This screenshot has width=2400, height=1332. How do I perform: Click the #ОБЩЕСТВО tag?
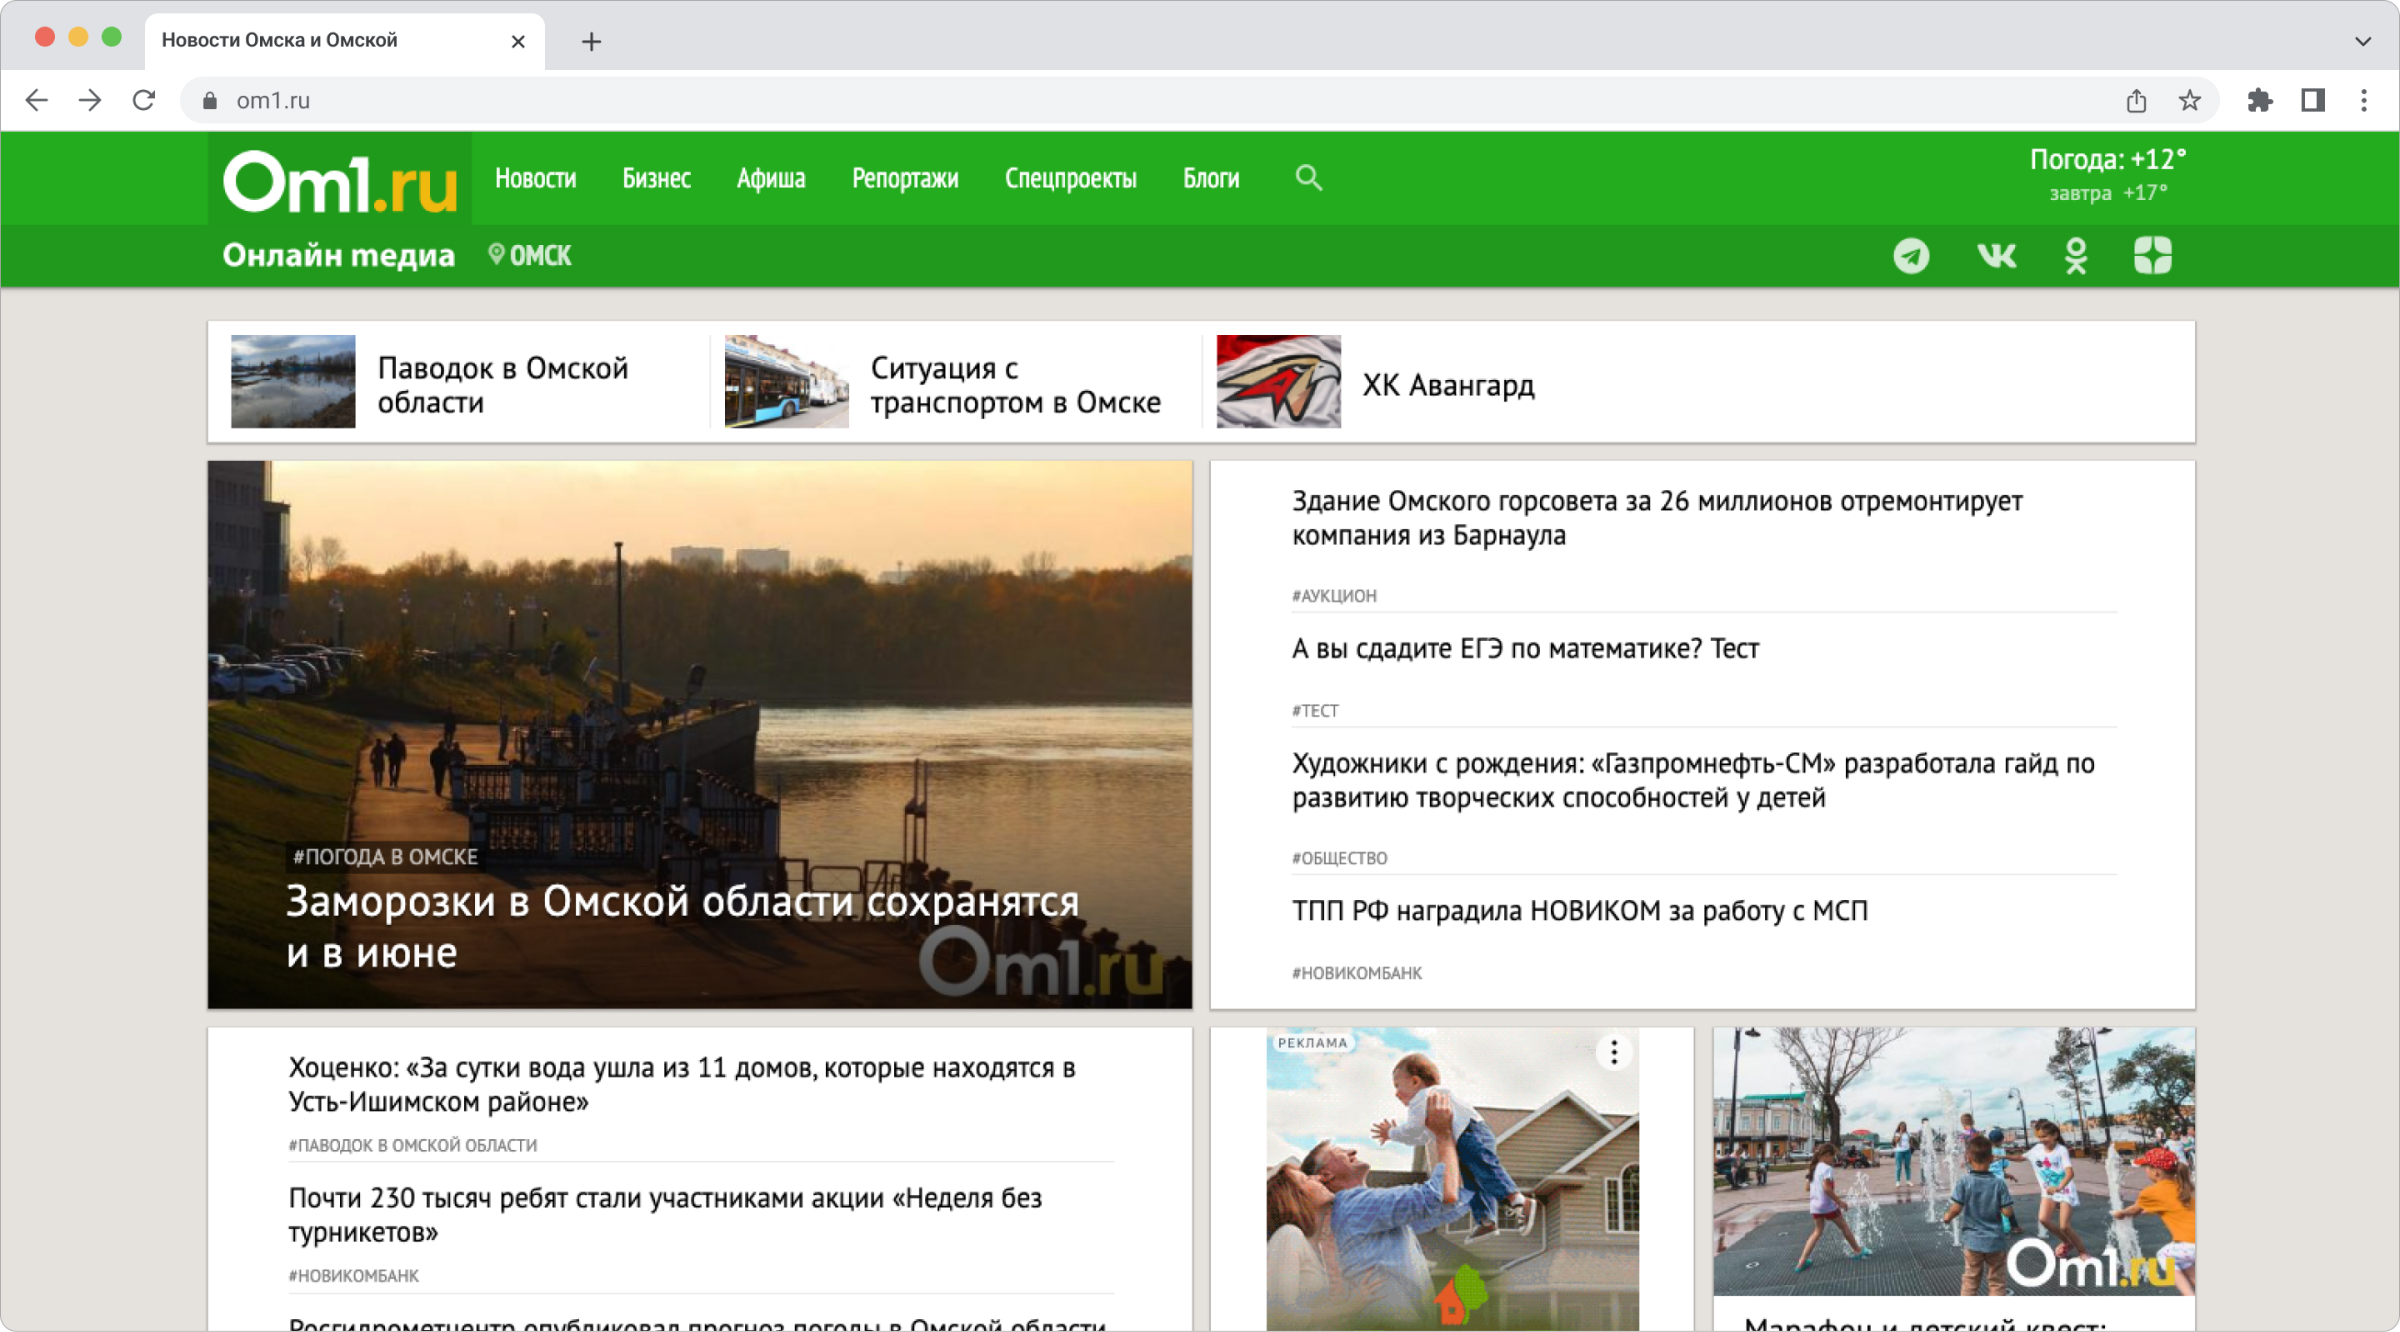tap(1339, 858)
